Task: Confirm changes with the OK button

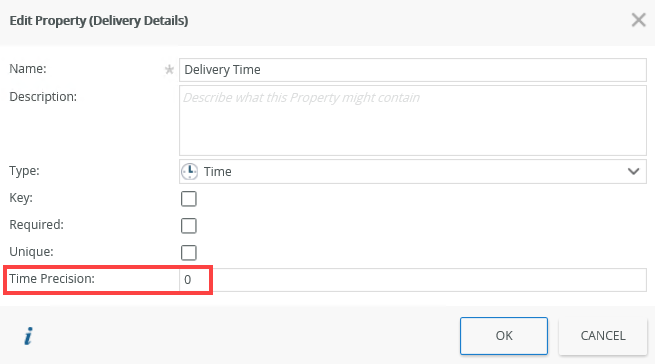Action: [x=504, y=336]
